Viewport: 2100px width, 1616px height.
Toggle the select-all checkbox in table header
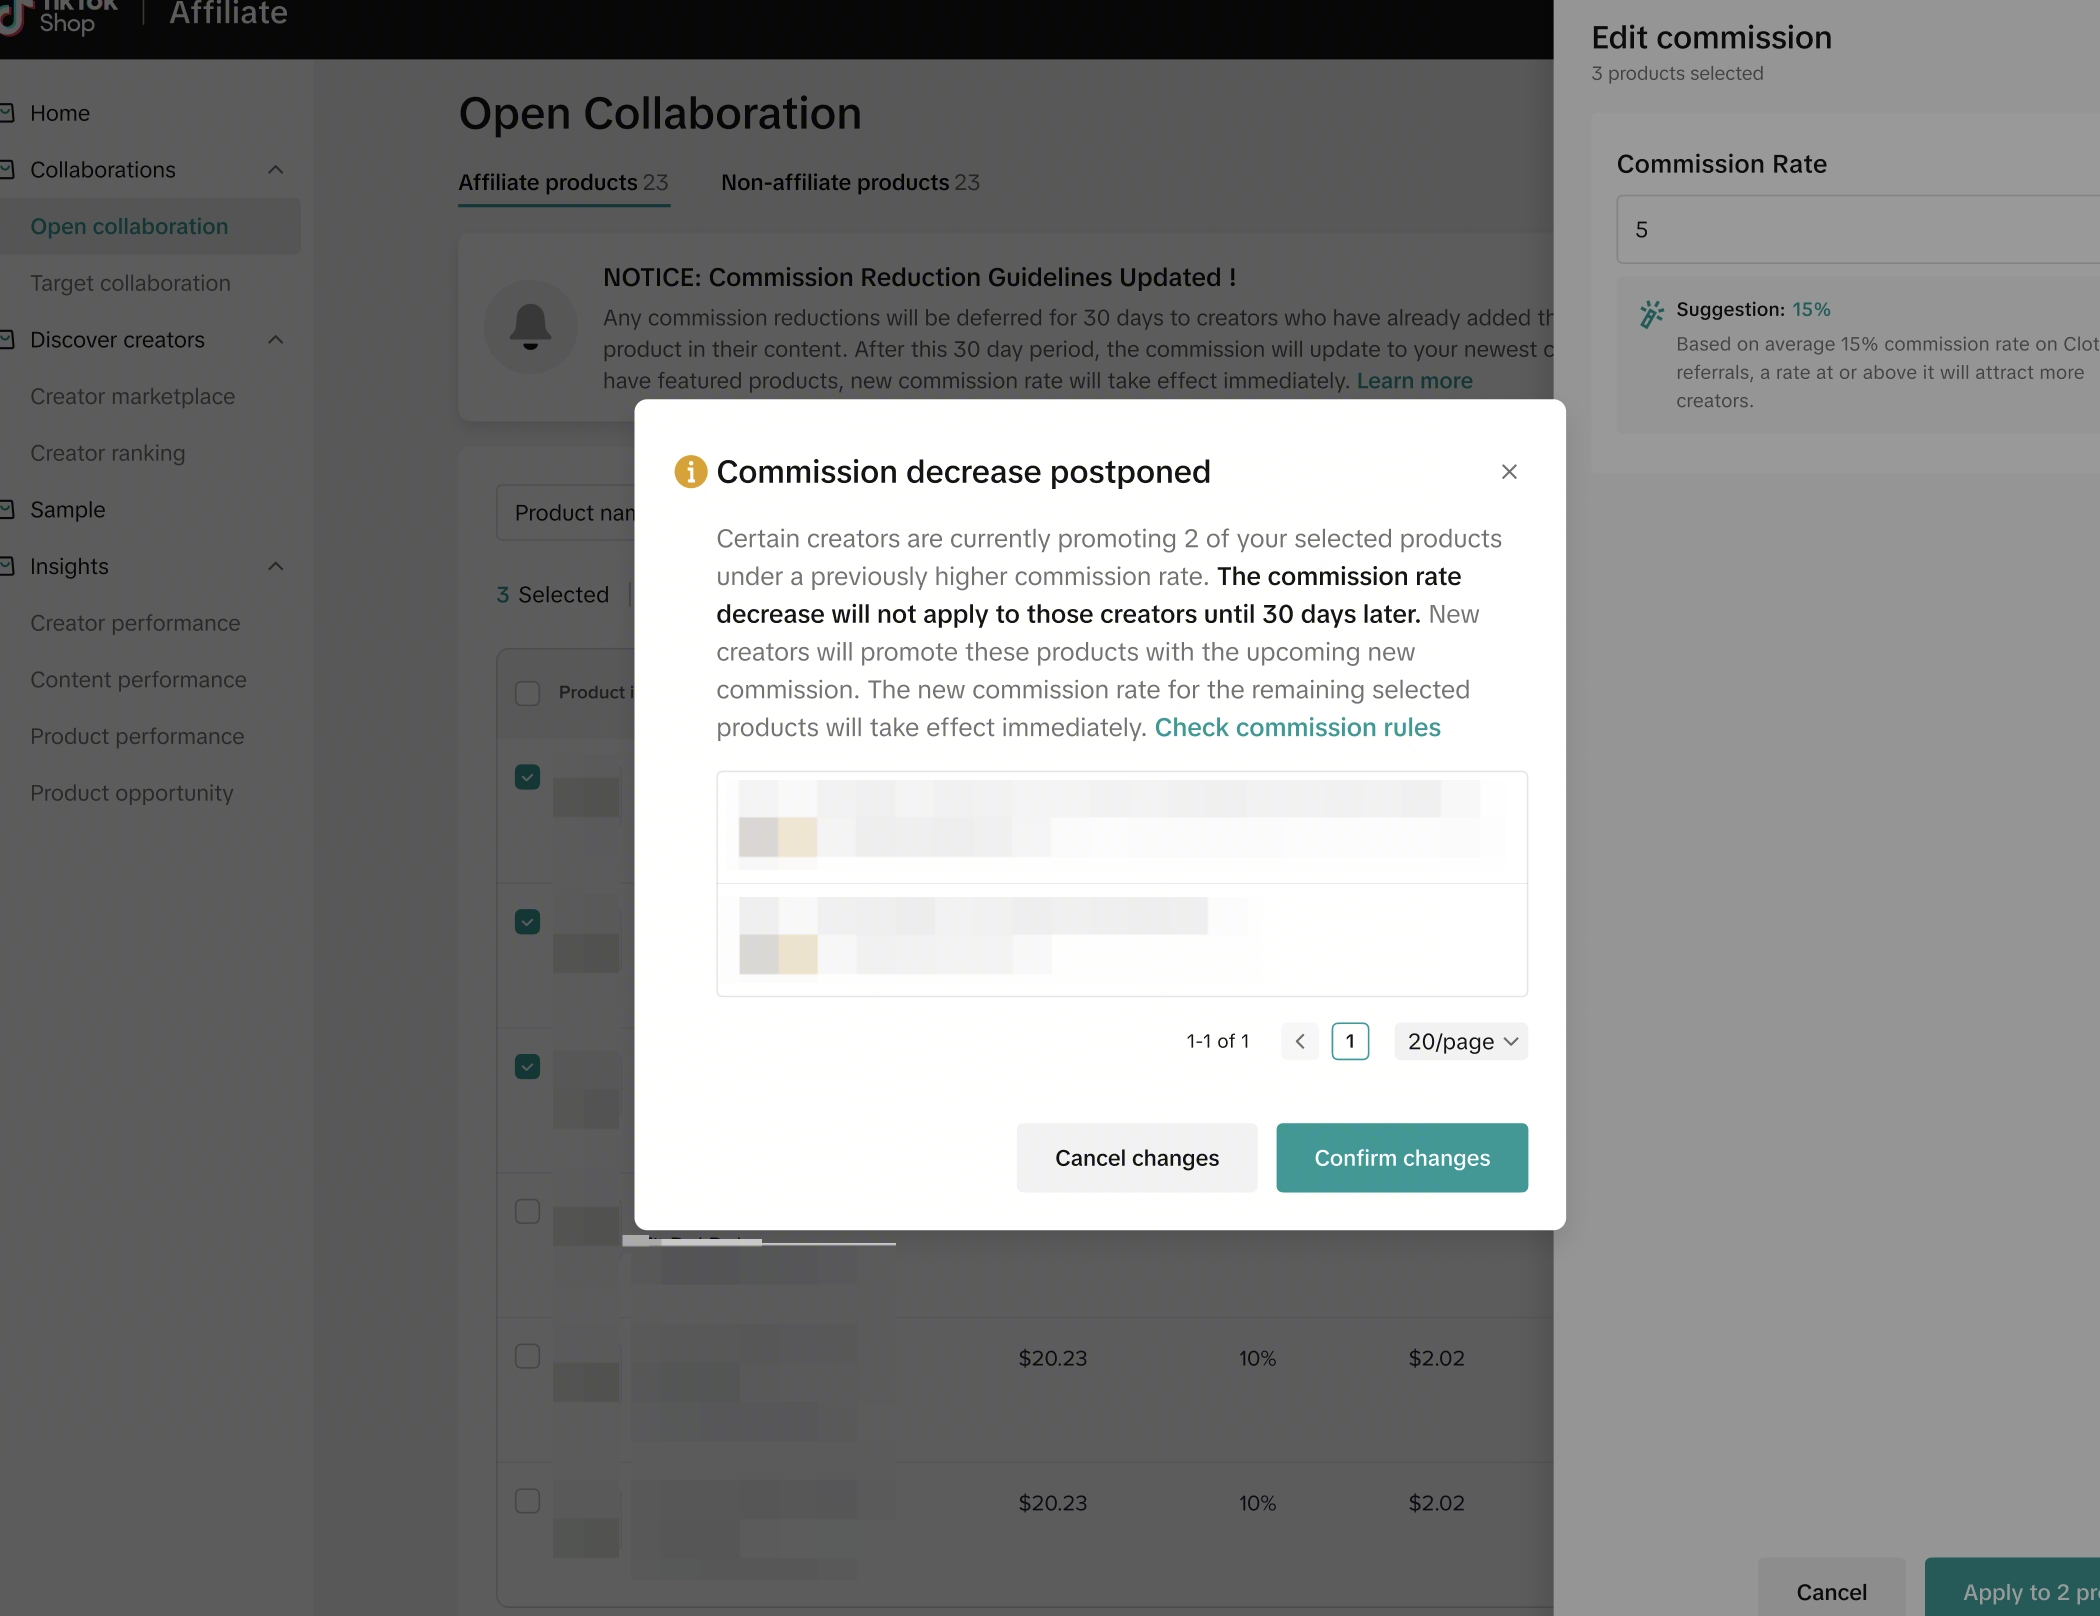coord(527,692)
